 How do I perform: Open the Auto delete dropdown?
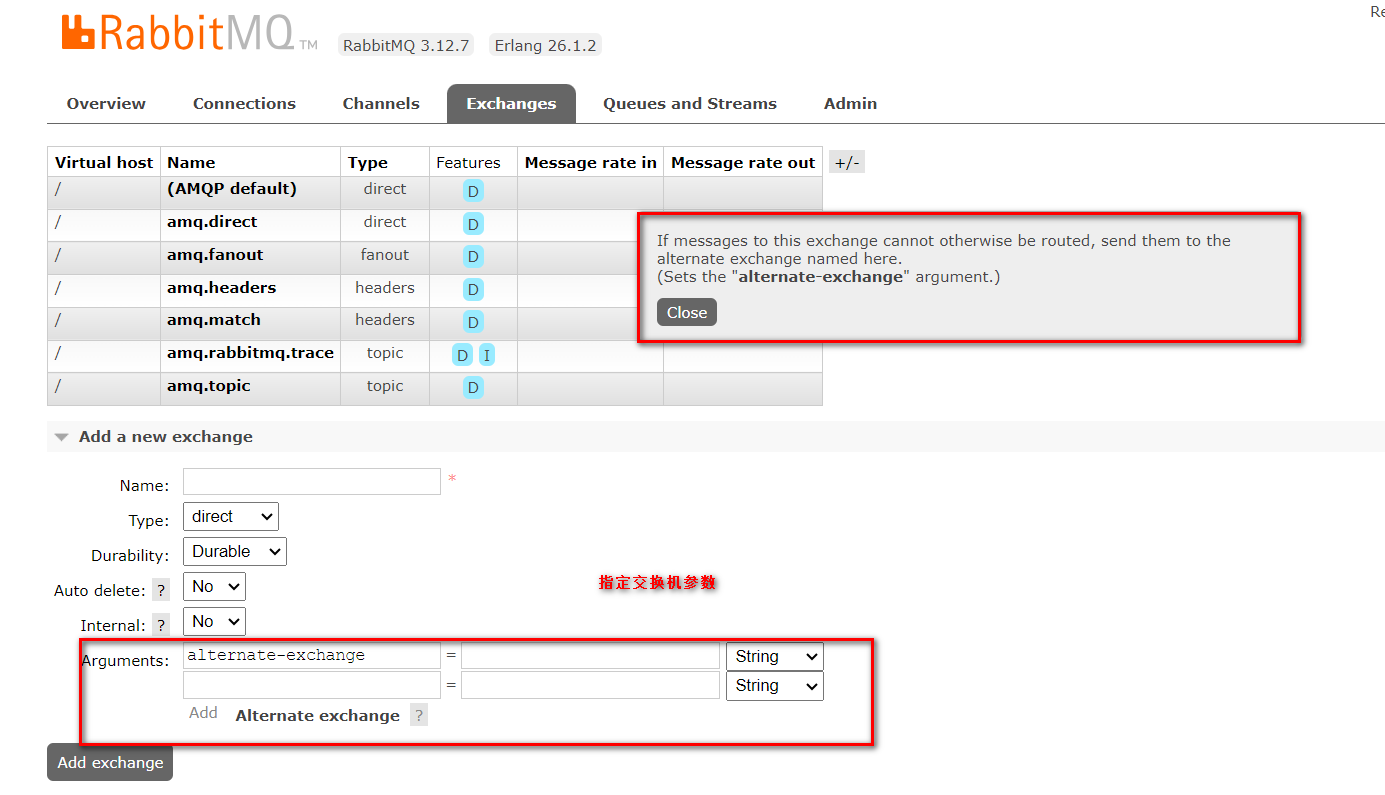[215, 586]
